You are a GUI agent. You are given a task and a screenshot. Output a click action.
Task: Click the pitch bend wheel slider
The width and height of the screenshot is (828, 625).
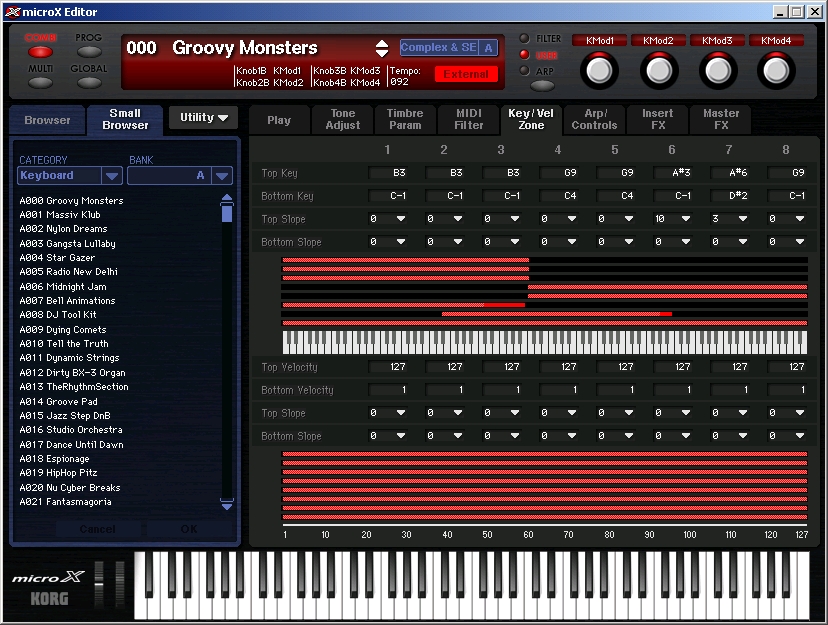pos(99,584)
